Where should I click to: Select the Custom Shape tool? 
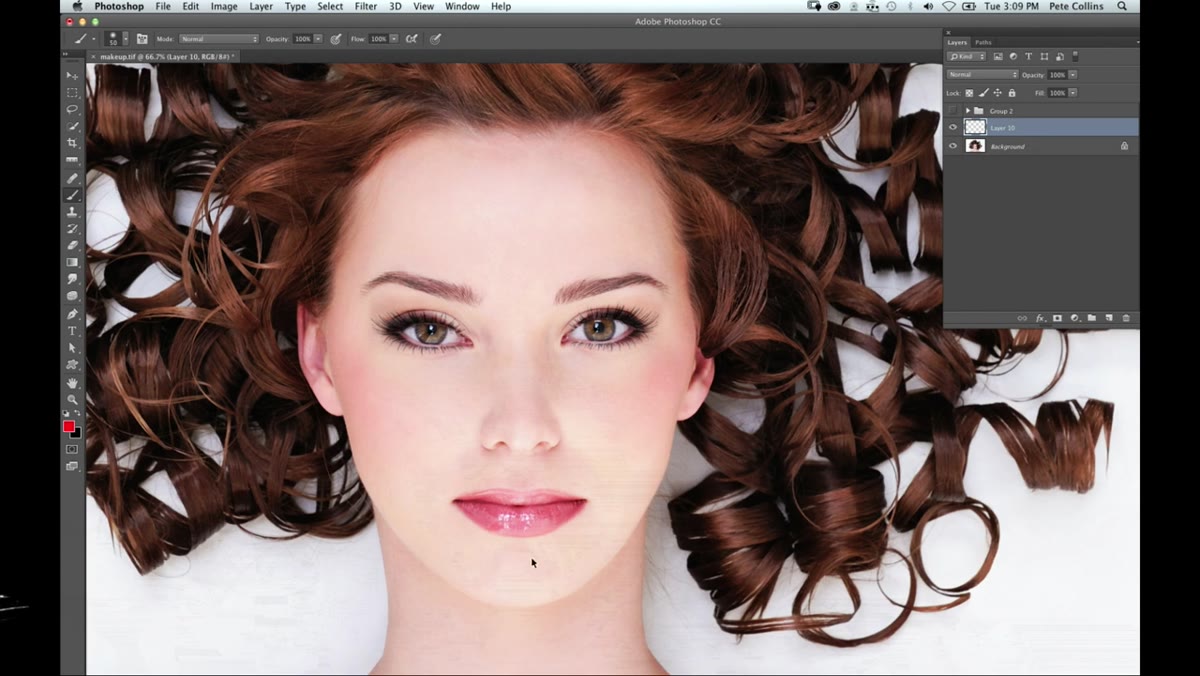click(72, 365)
